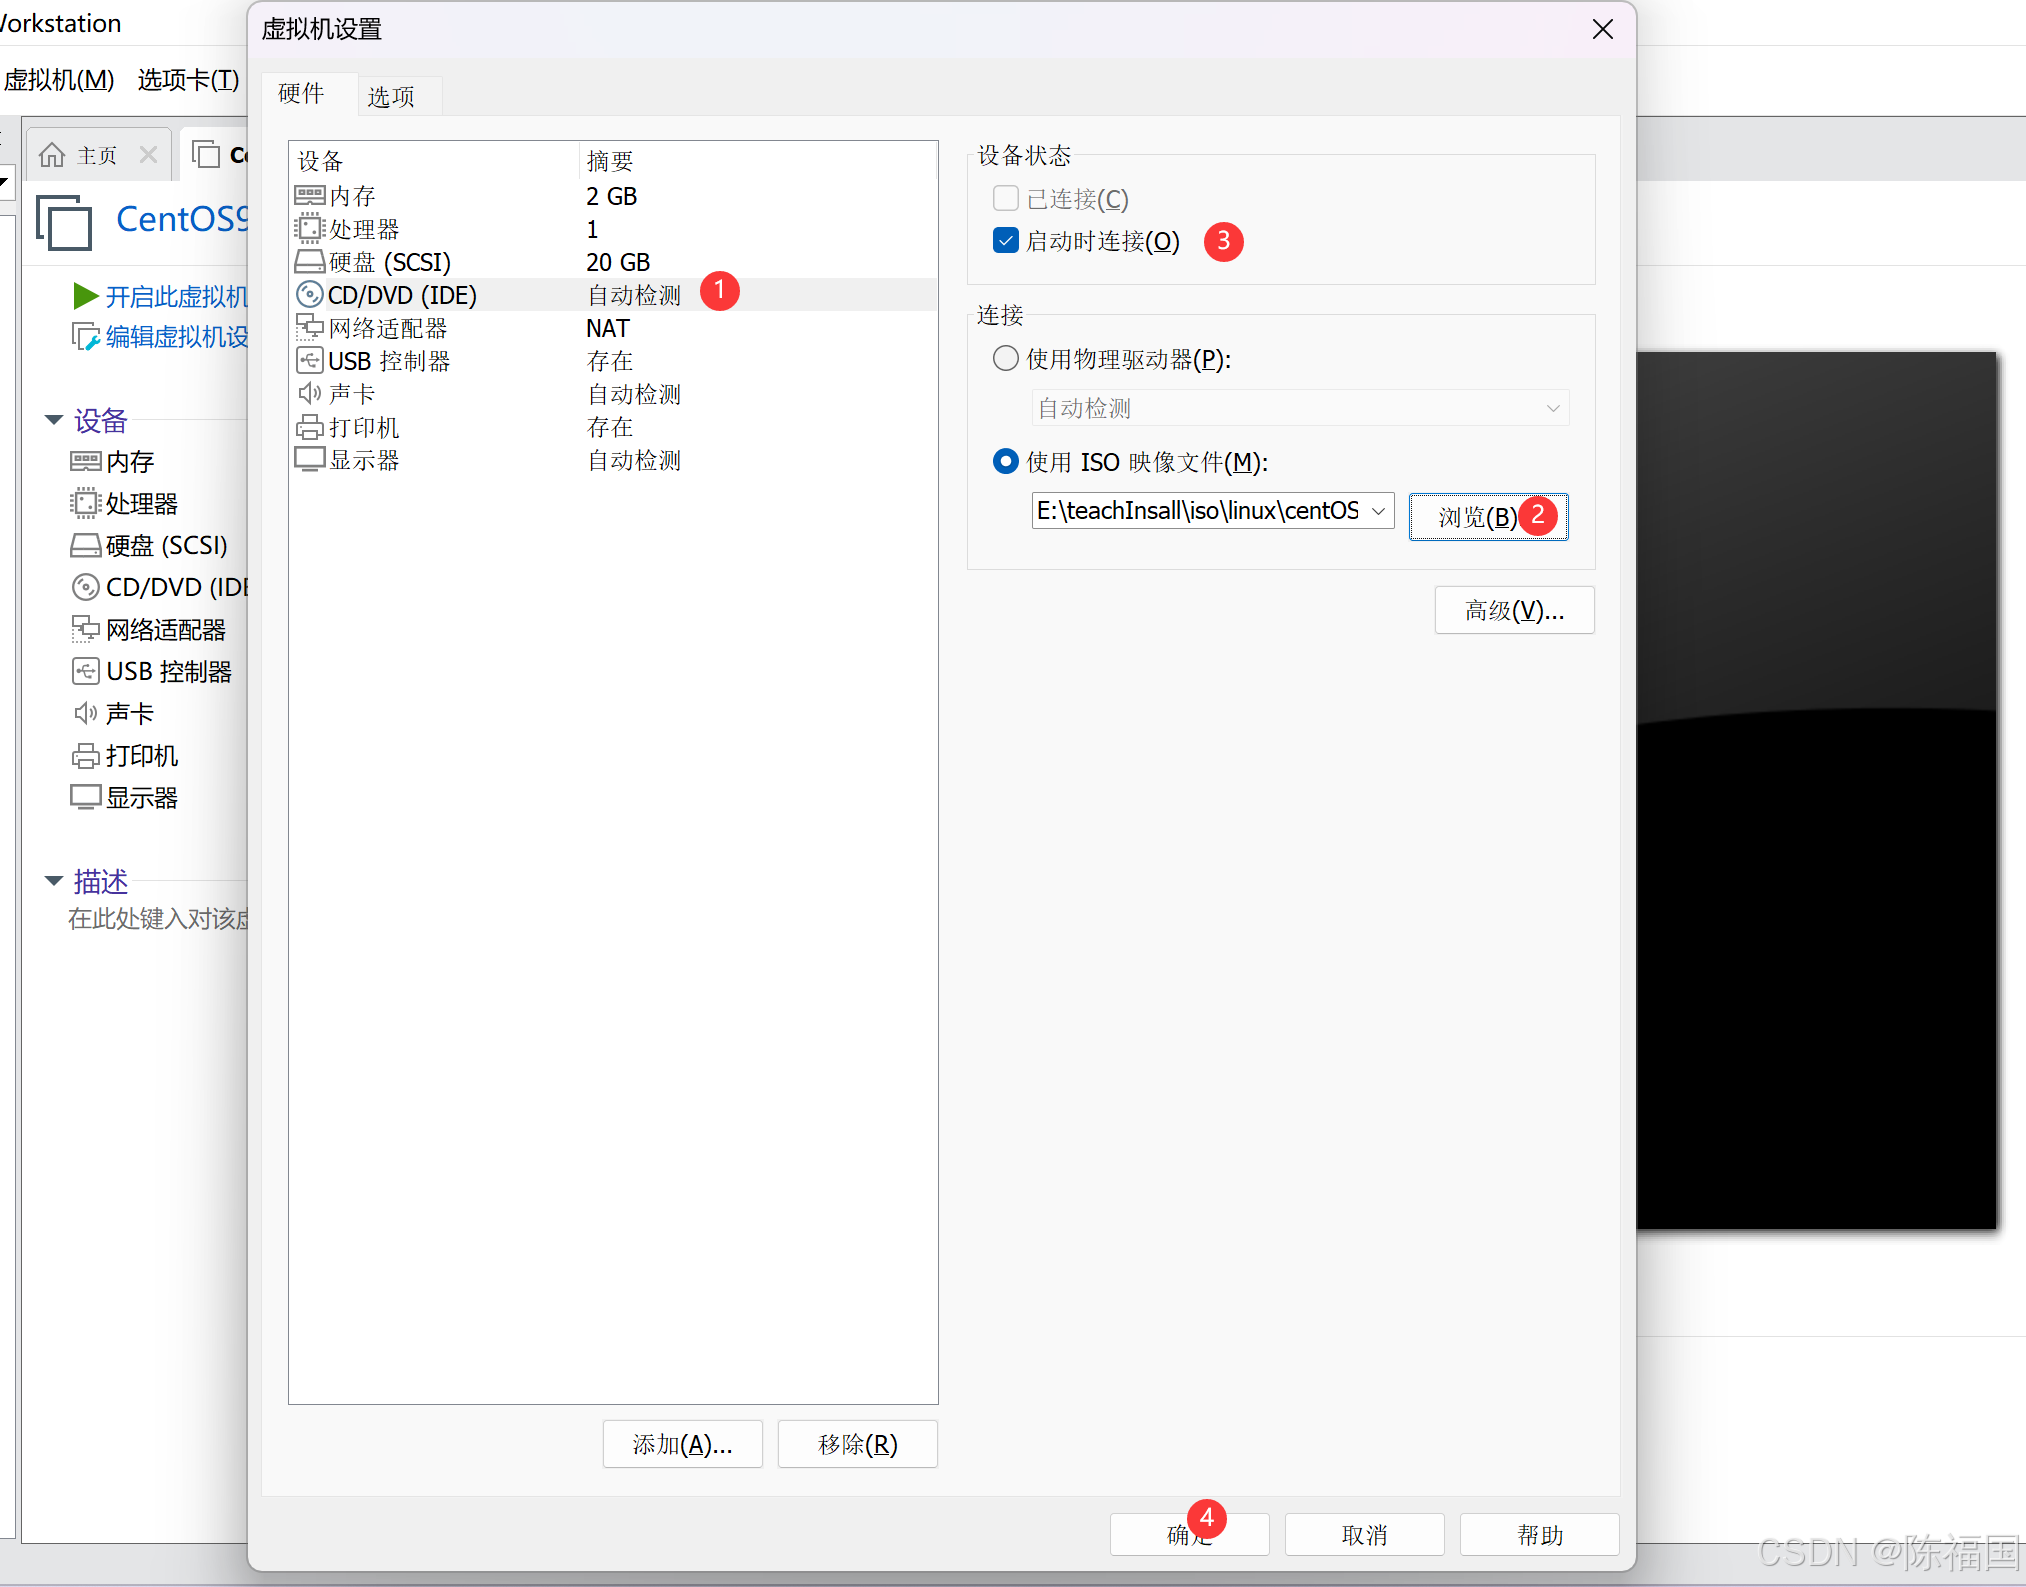
Task: Click the edit virtual machine settings icon
Action: [x=85, y=337]
